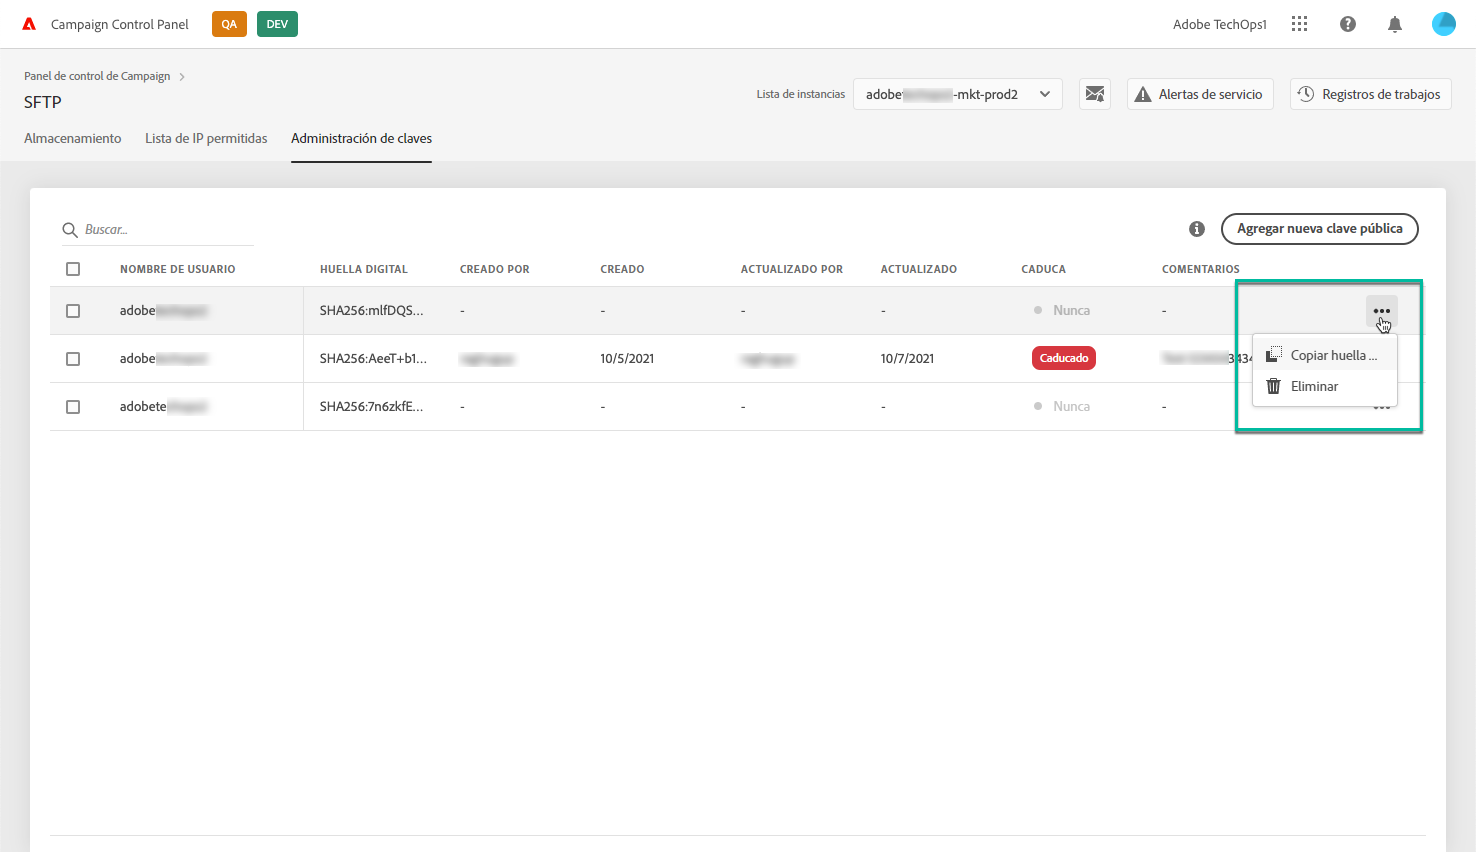
Task: Select the Administración de claves tab
Action: (x=362, y=138)
